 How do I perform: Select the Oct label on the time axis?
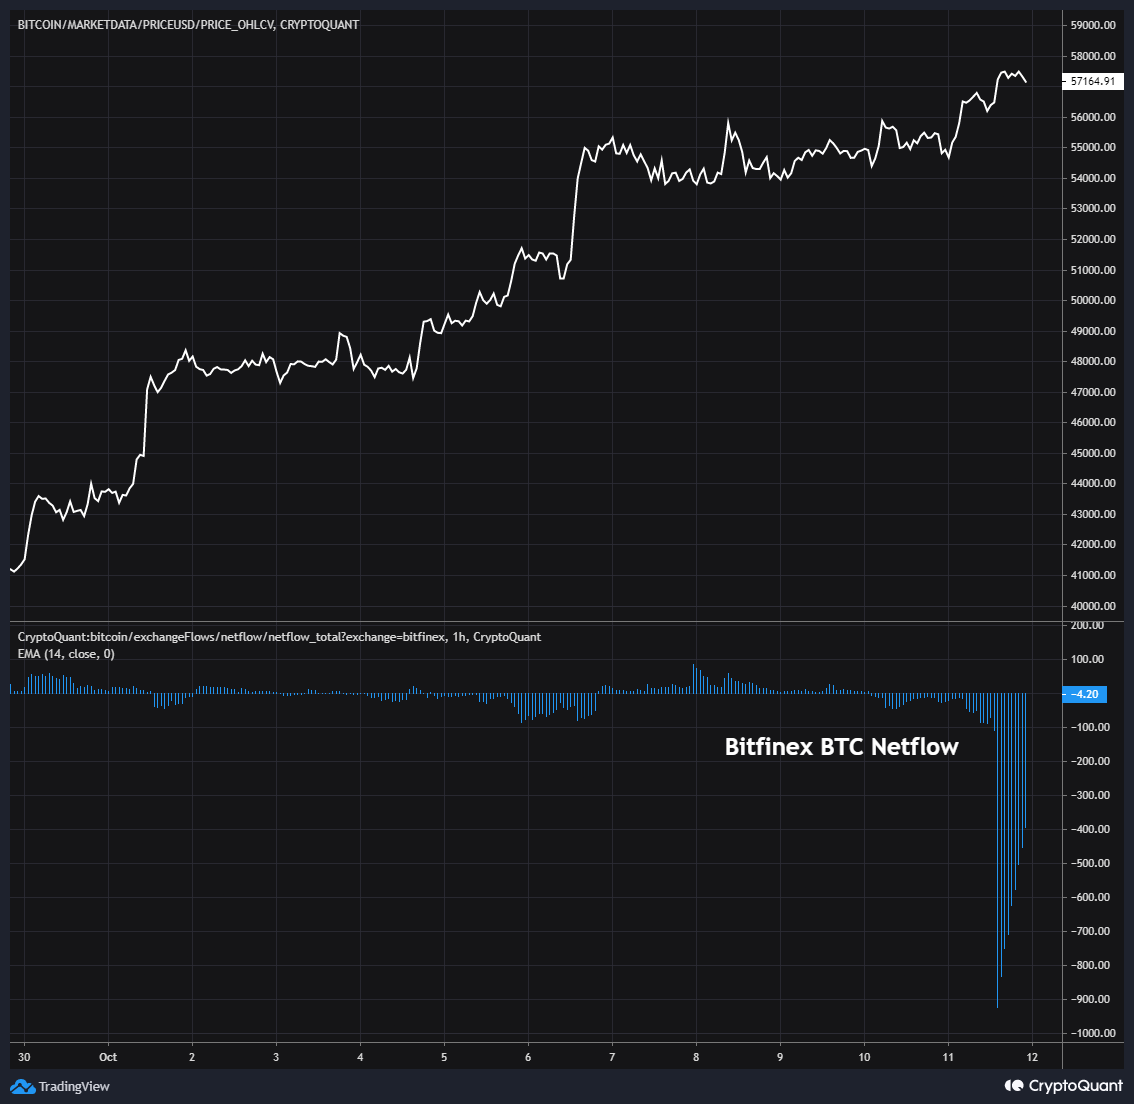point(107,1056)
